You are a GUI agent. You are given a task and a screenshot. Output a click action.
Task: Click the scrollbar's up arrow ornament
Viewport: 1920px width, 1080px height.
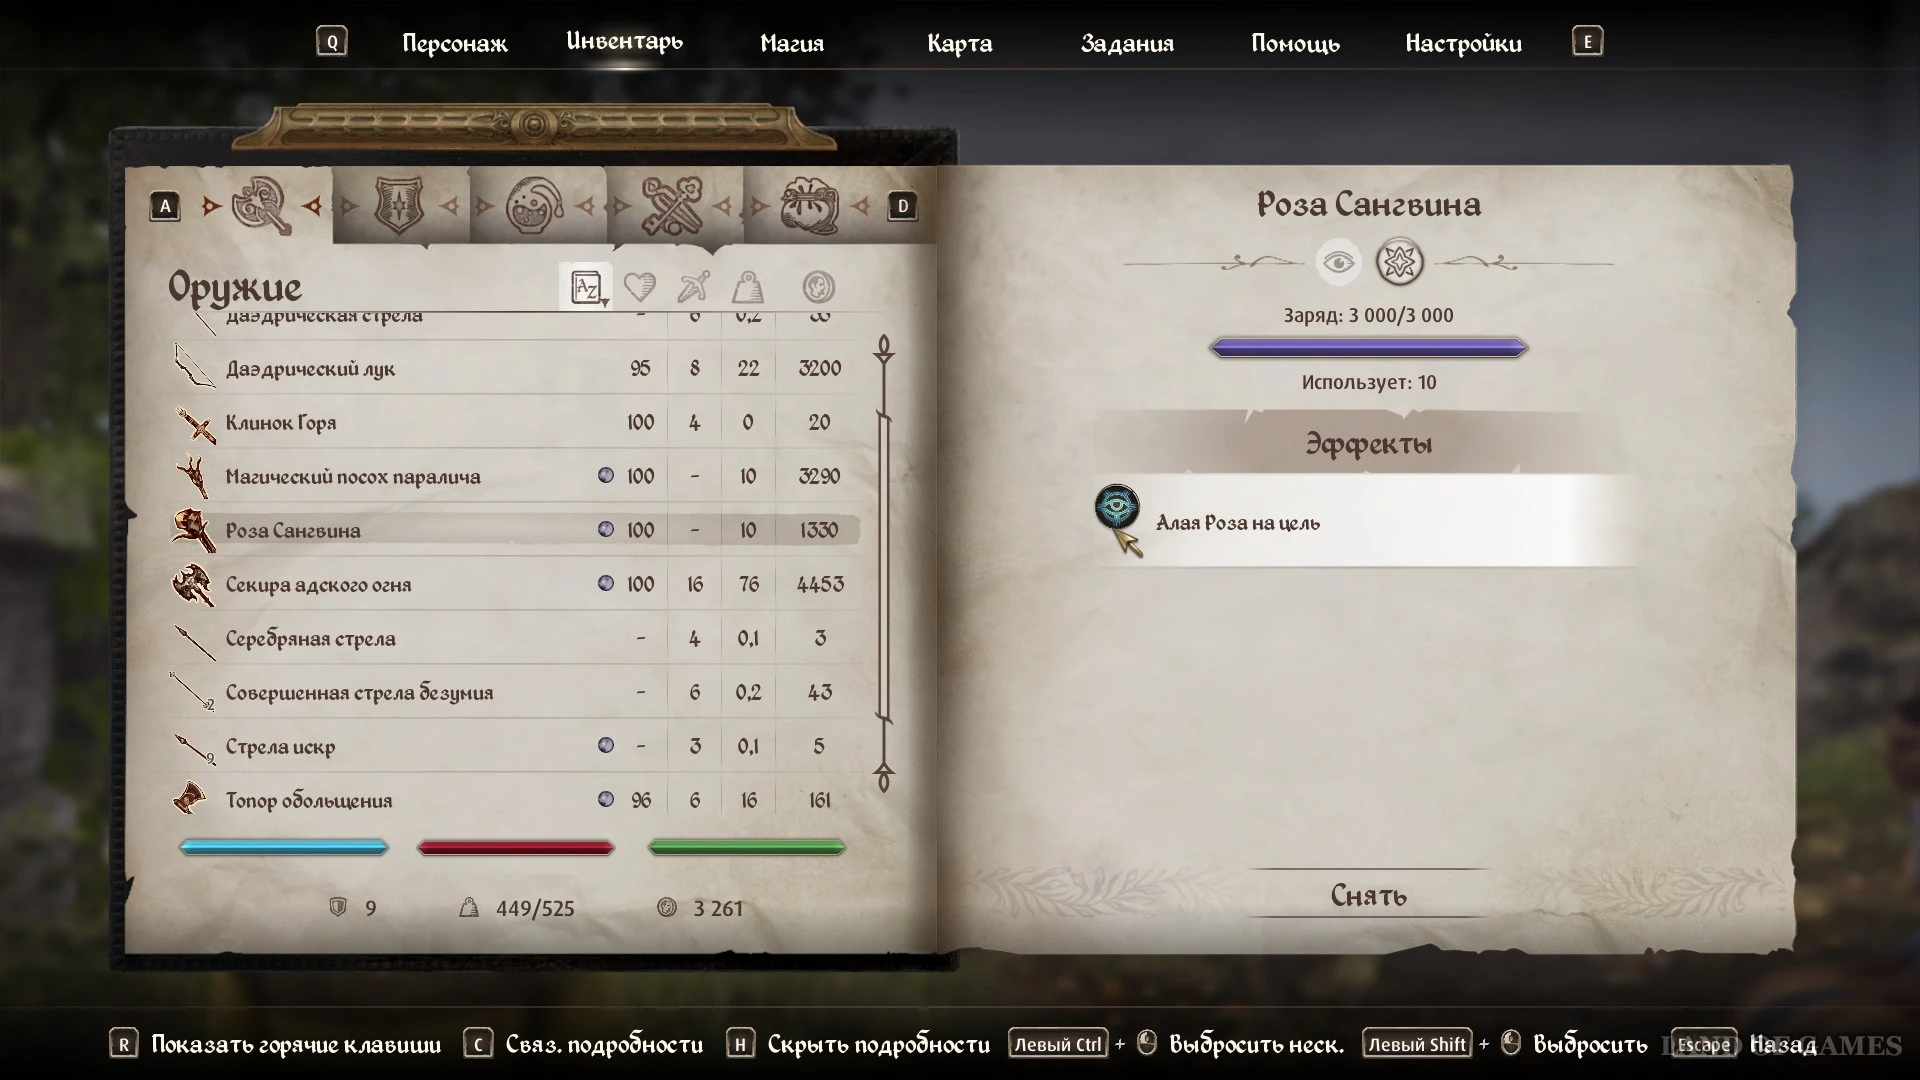coord(884,349)
